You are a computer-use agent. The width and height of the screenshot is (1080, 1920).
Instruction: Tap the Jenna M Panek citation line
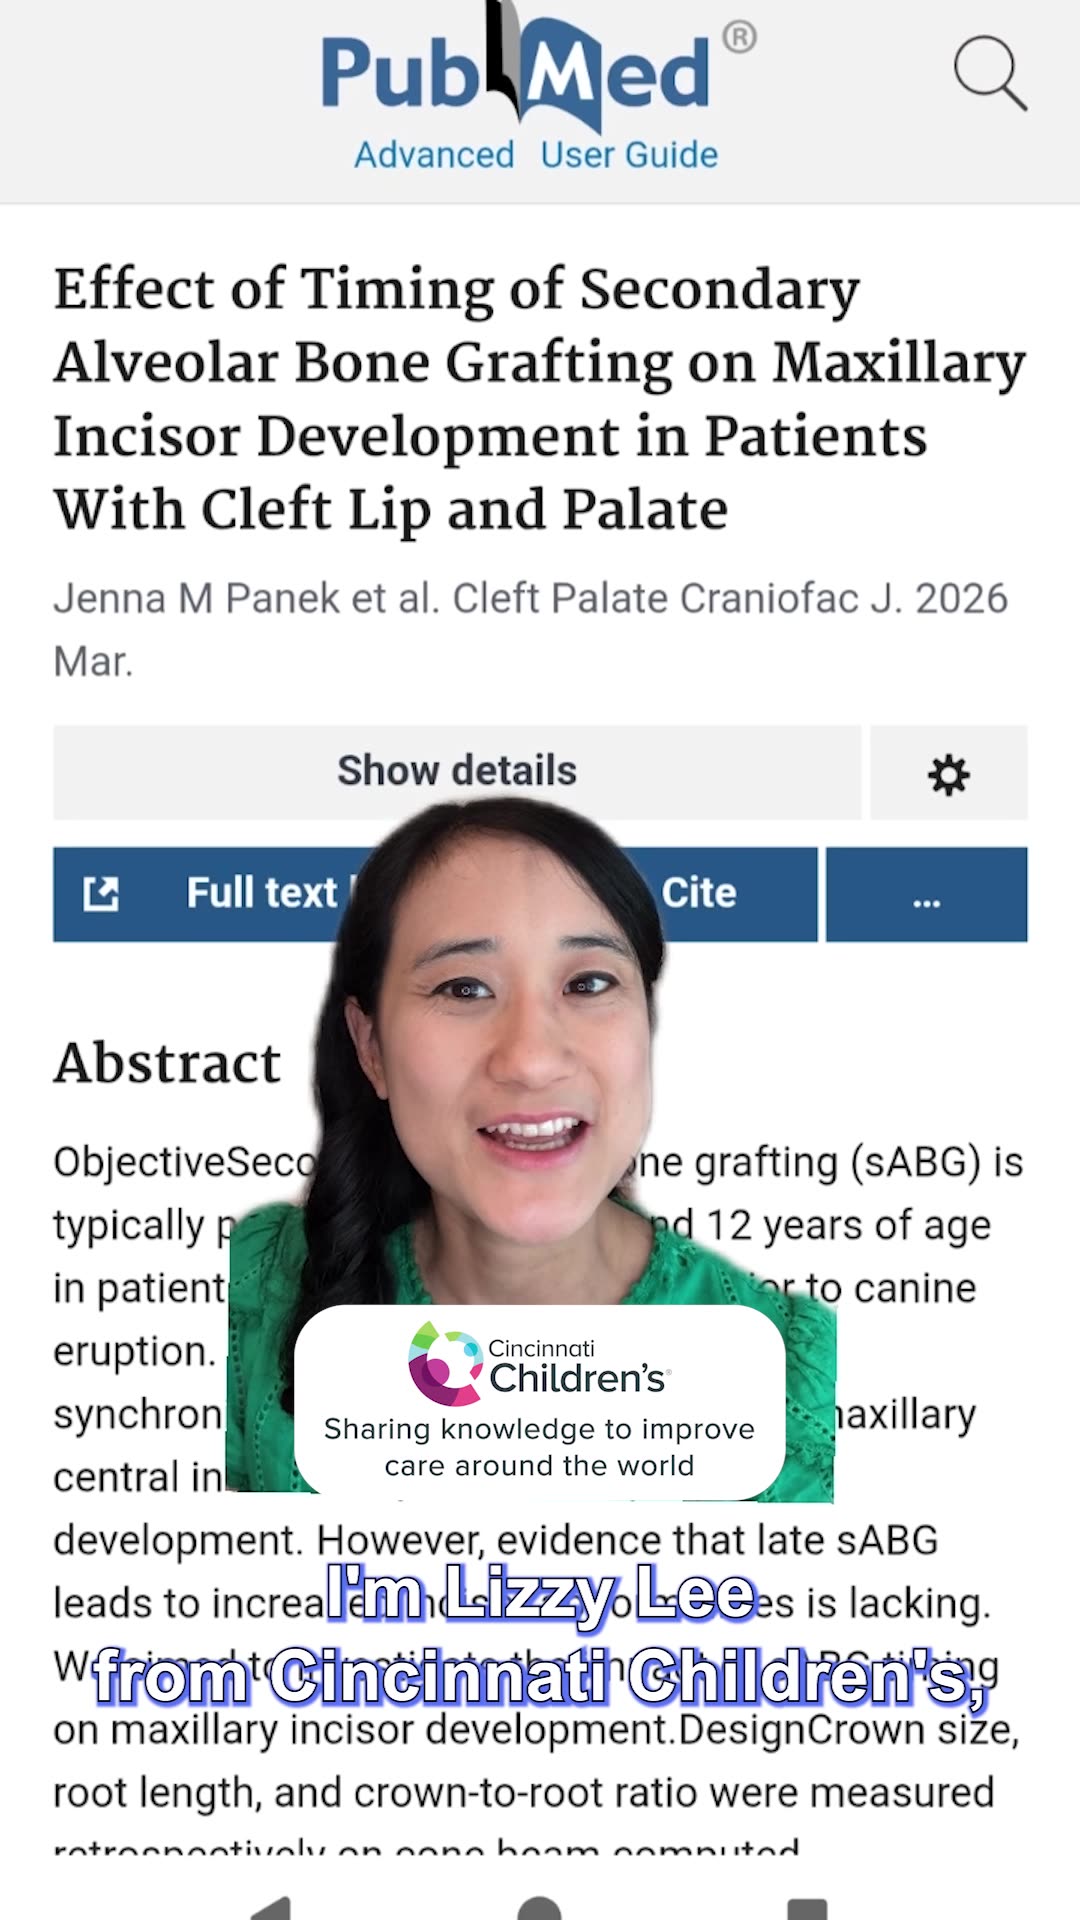[x=531, y=629]
